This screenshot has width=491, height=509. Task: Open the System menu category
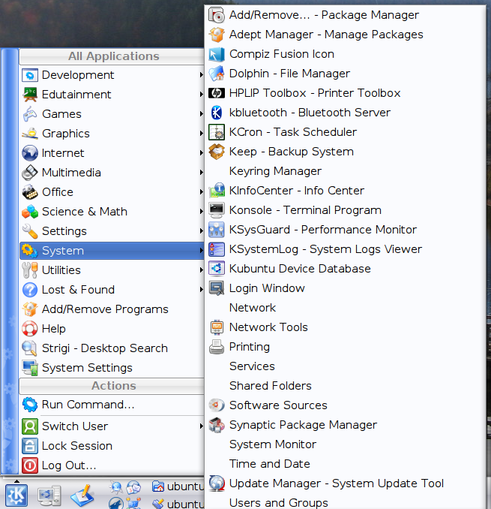[112, 251]
